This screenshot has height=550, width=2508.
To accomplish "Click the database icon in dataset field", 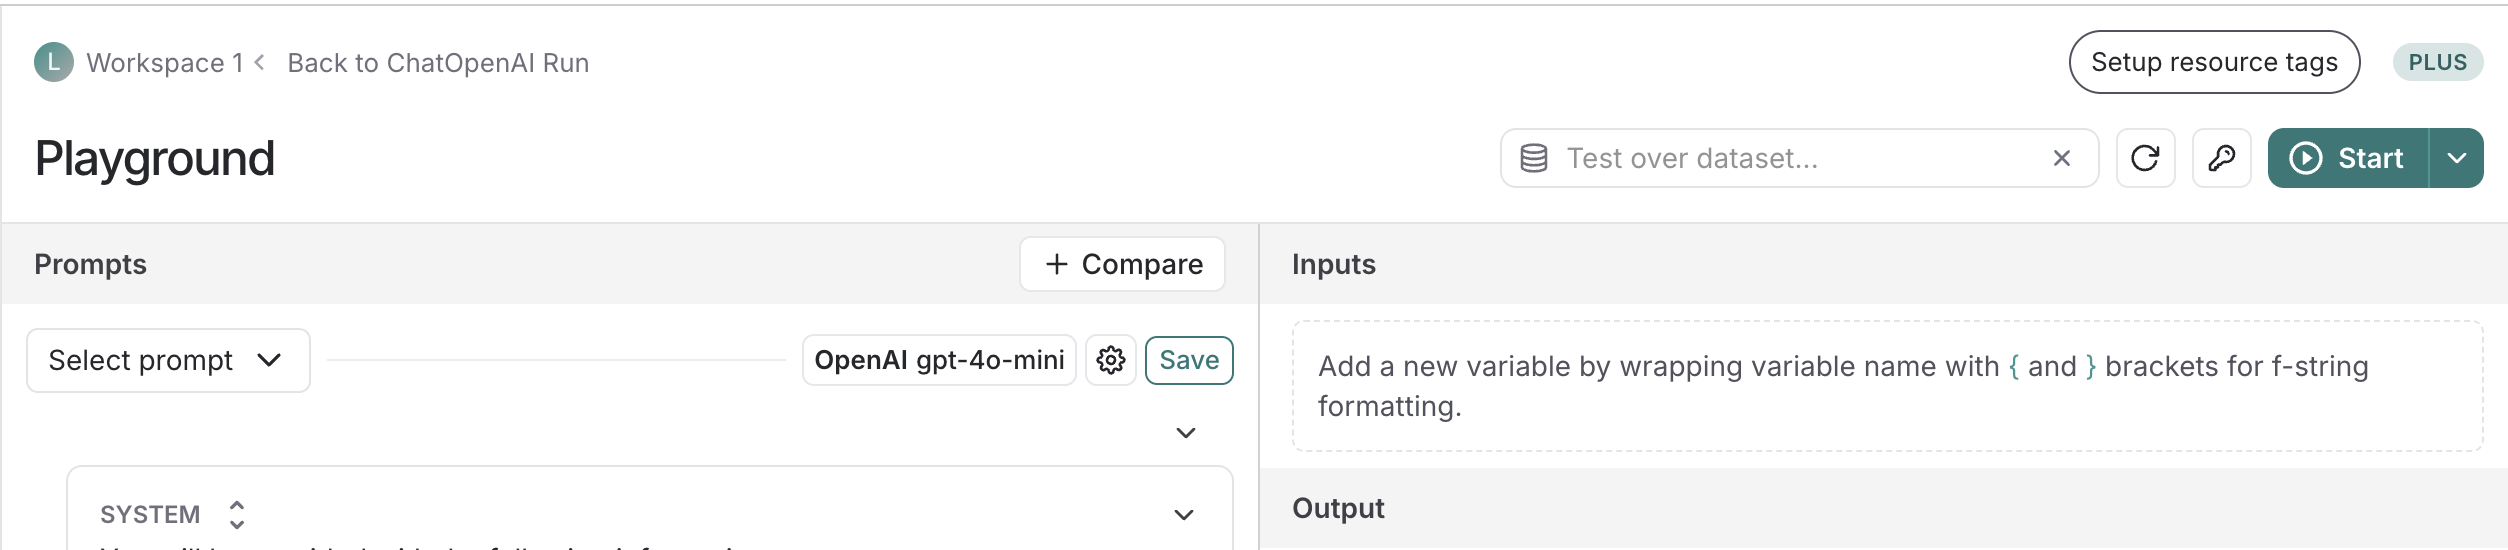I will pos(1533,158).
